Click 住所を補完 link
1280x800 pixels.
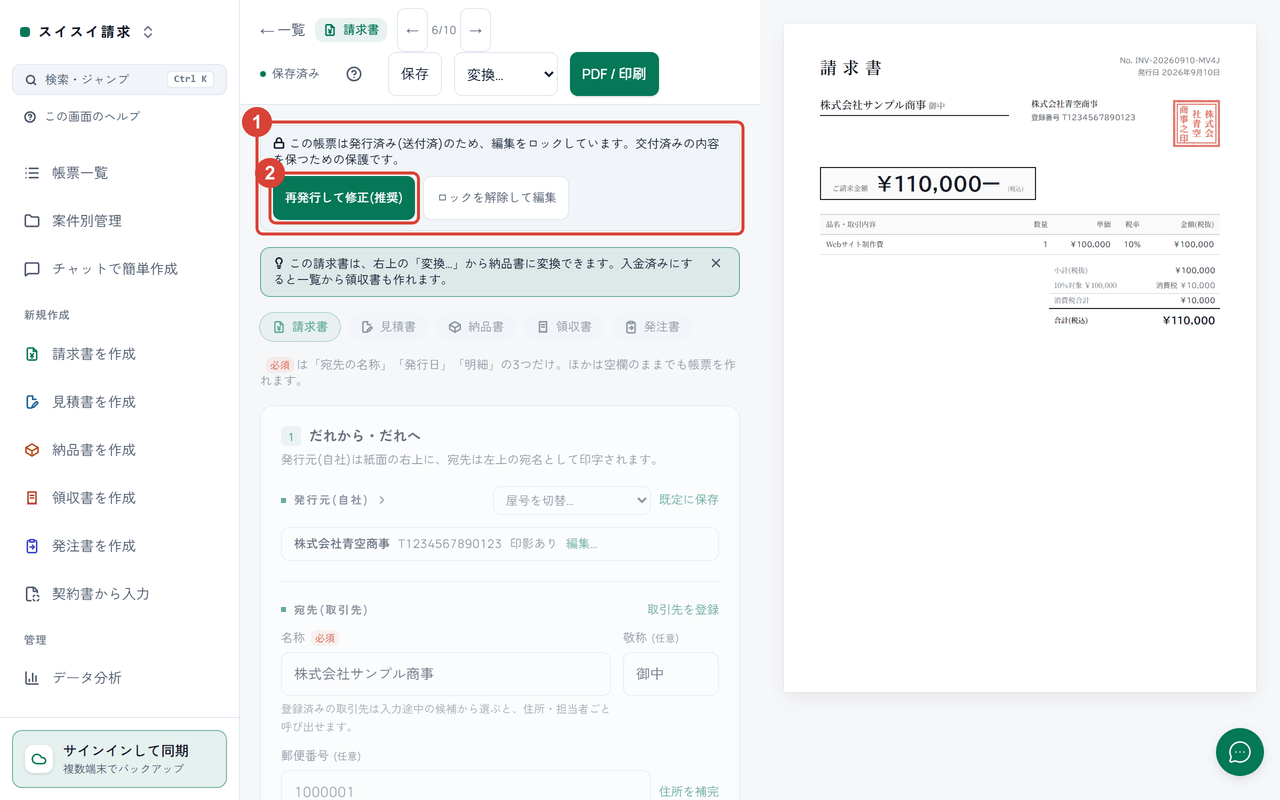coord(689,792)
